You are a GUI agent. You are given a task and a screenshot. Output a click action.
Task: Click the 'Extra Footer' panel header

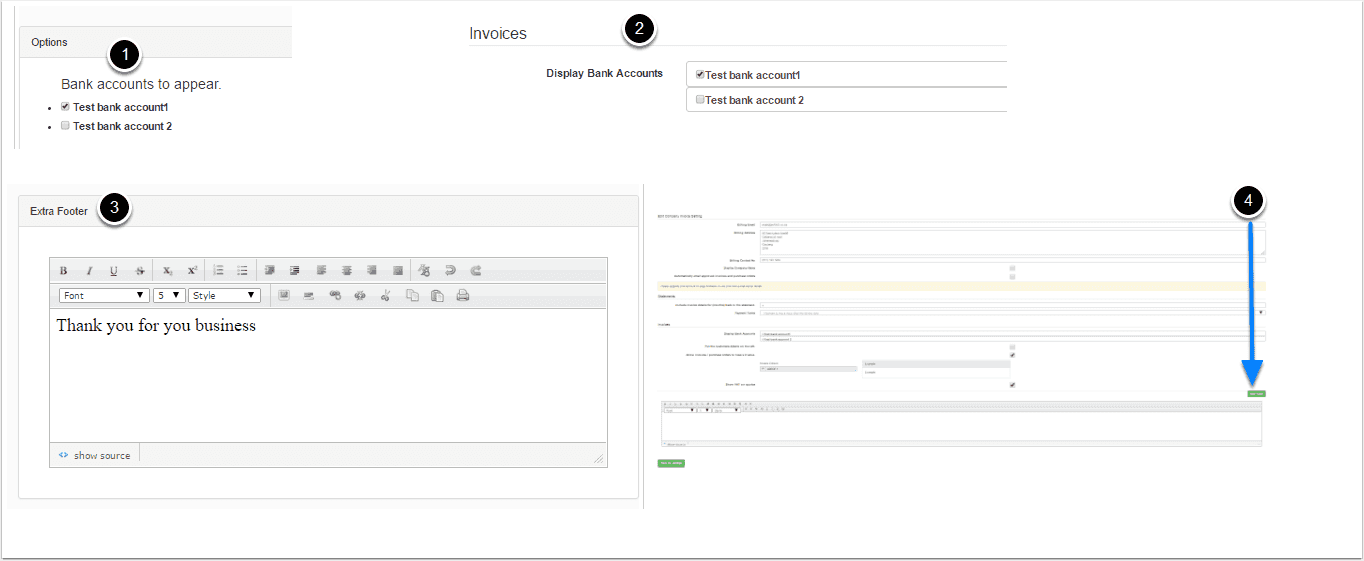(x=328, y=211)
